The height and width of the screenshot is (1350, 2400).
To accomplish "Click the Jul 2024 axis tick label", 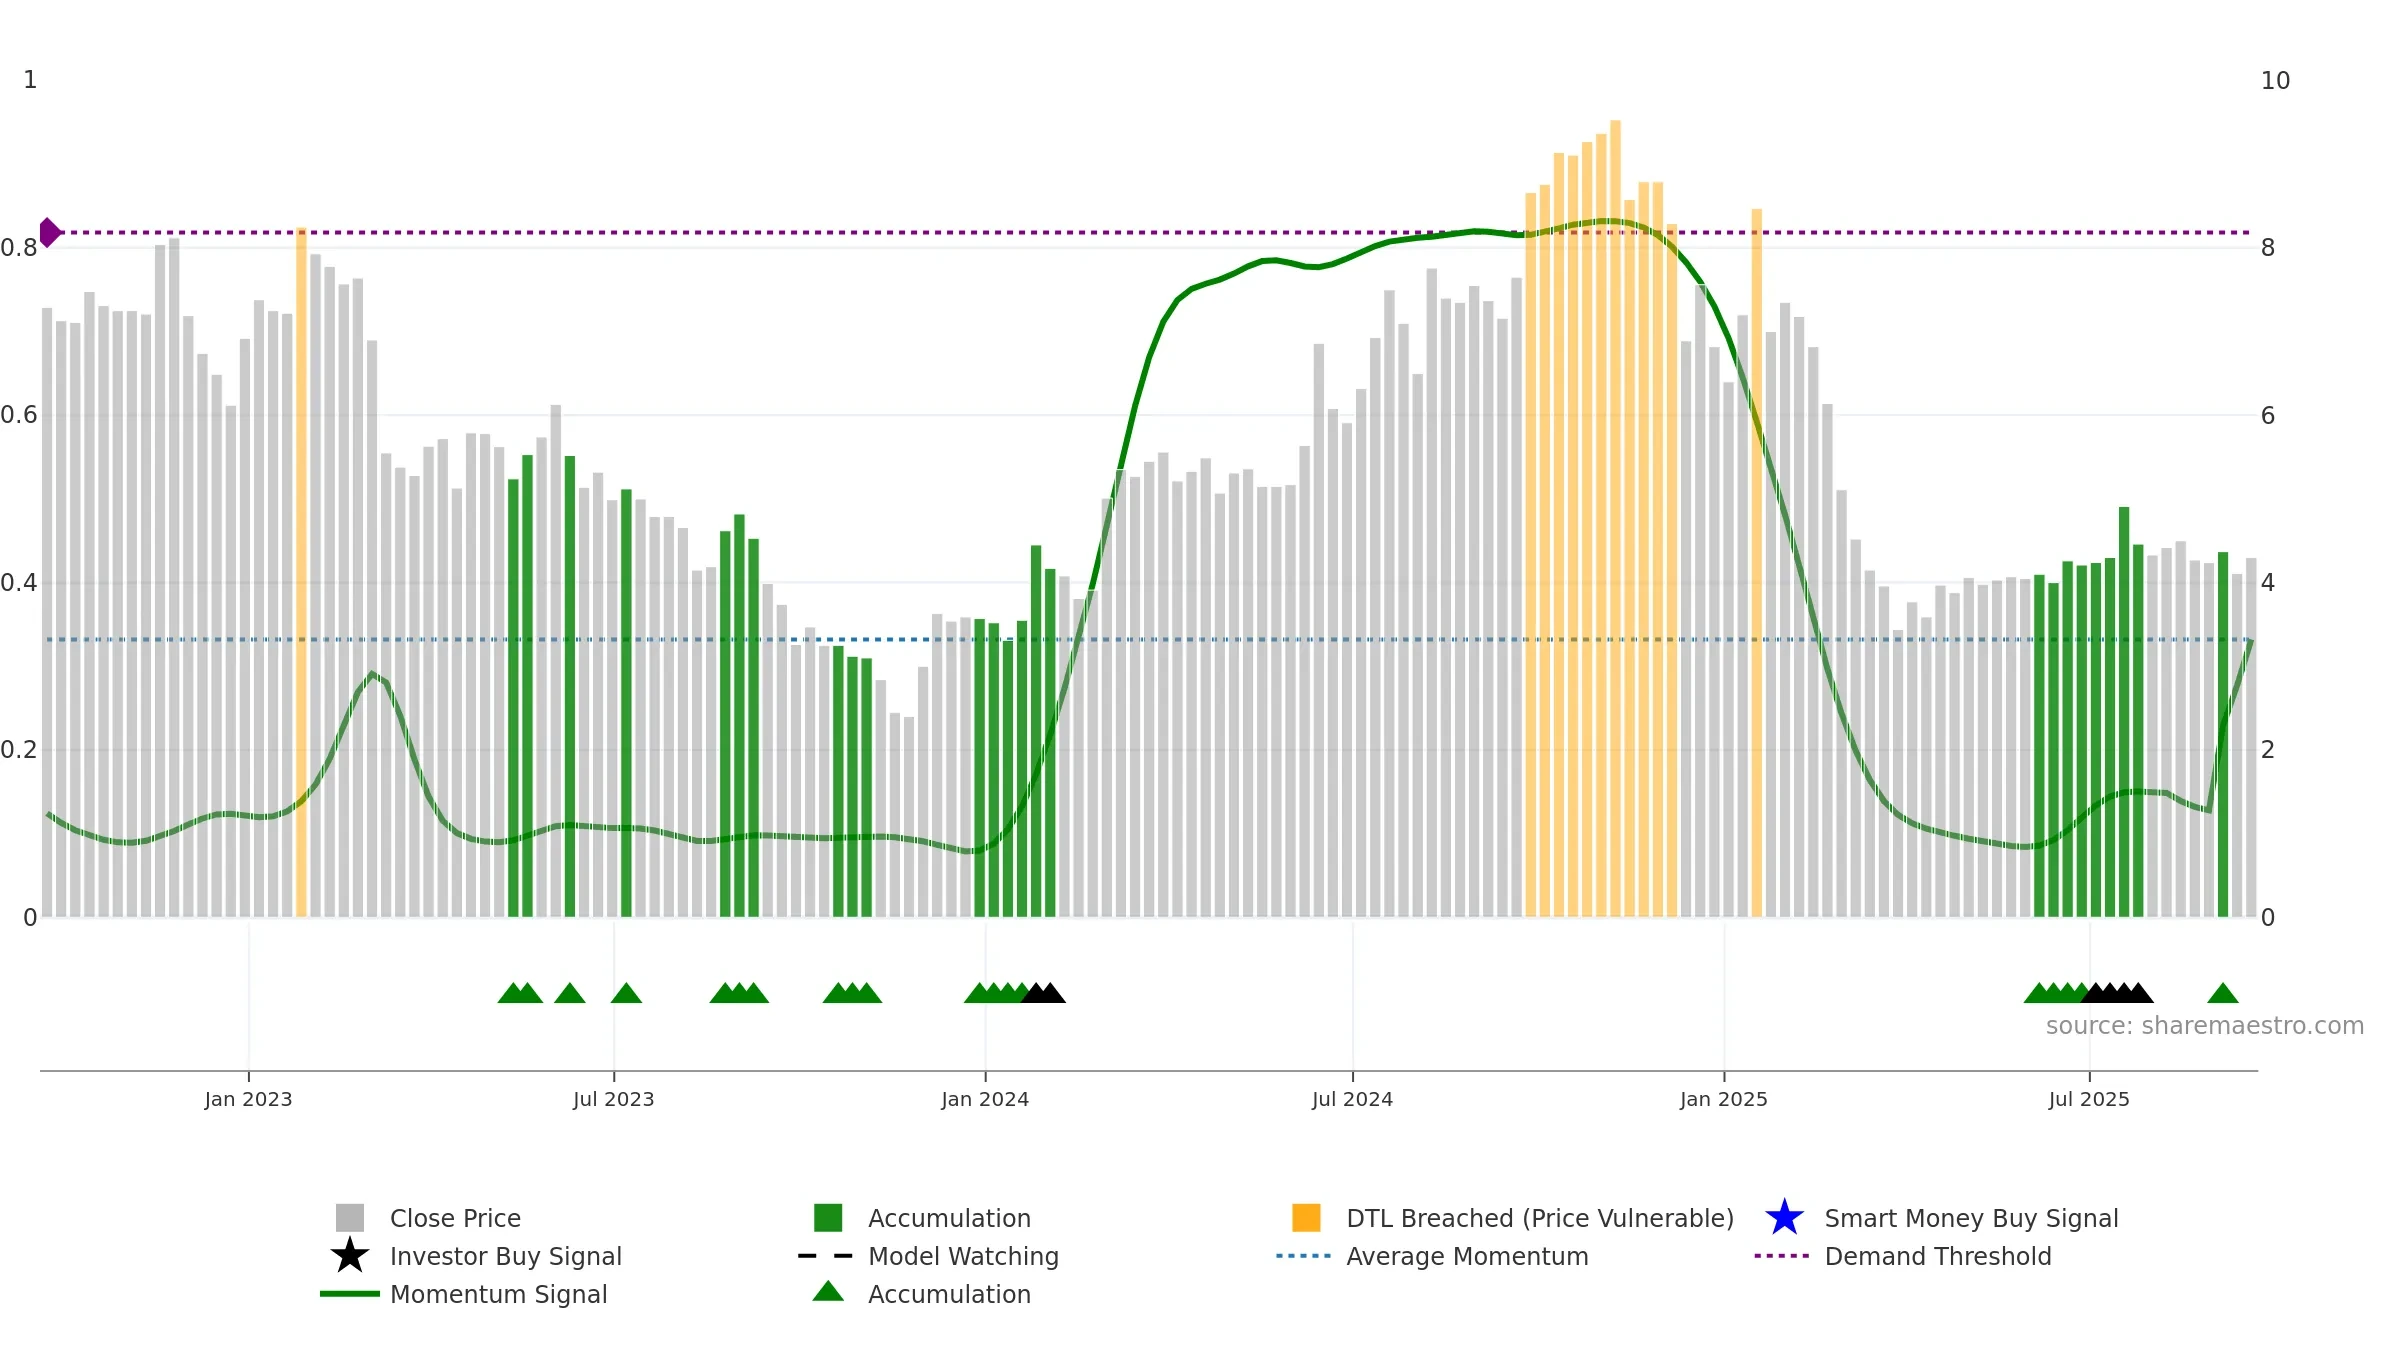I will pyautogui.click(x=1352, y=1099).
